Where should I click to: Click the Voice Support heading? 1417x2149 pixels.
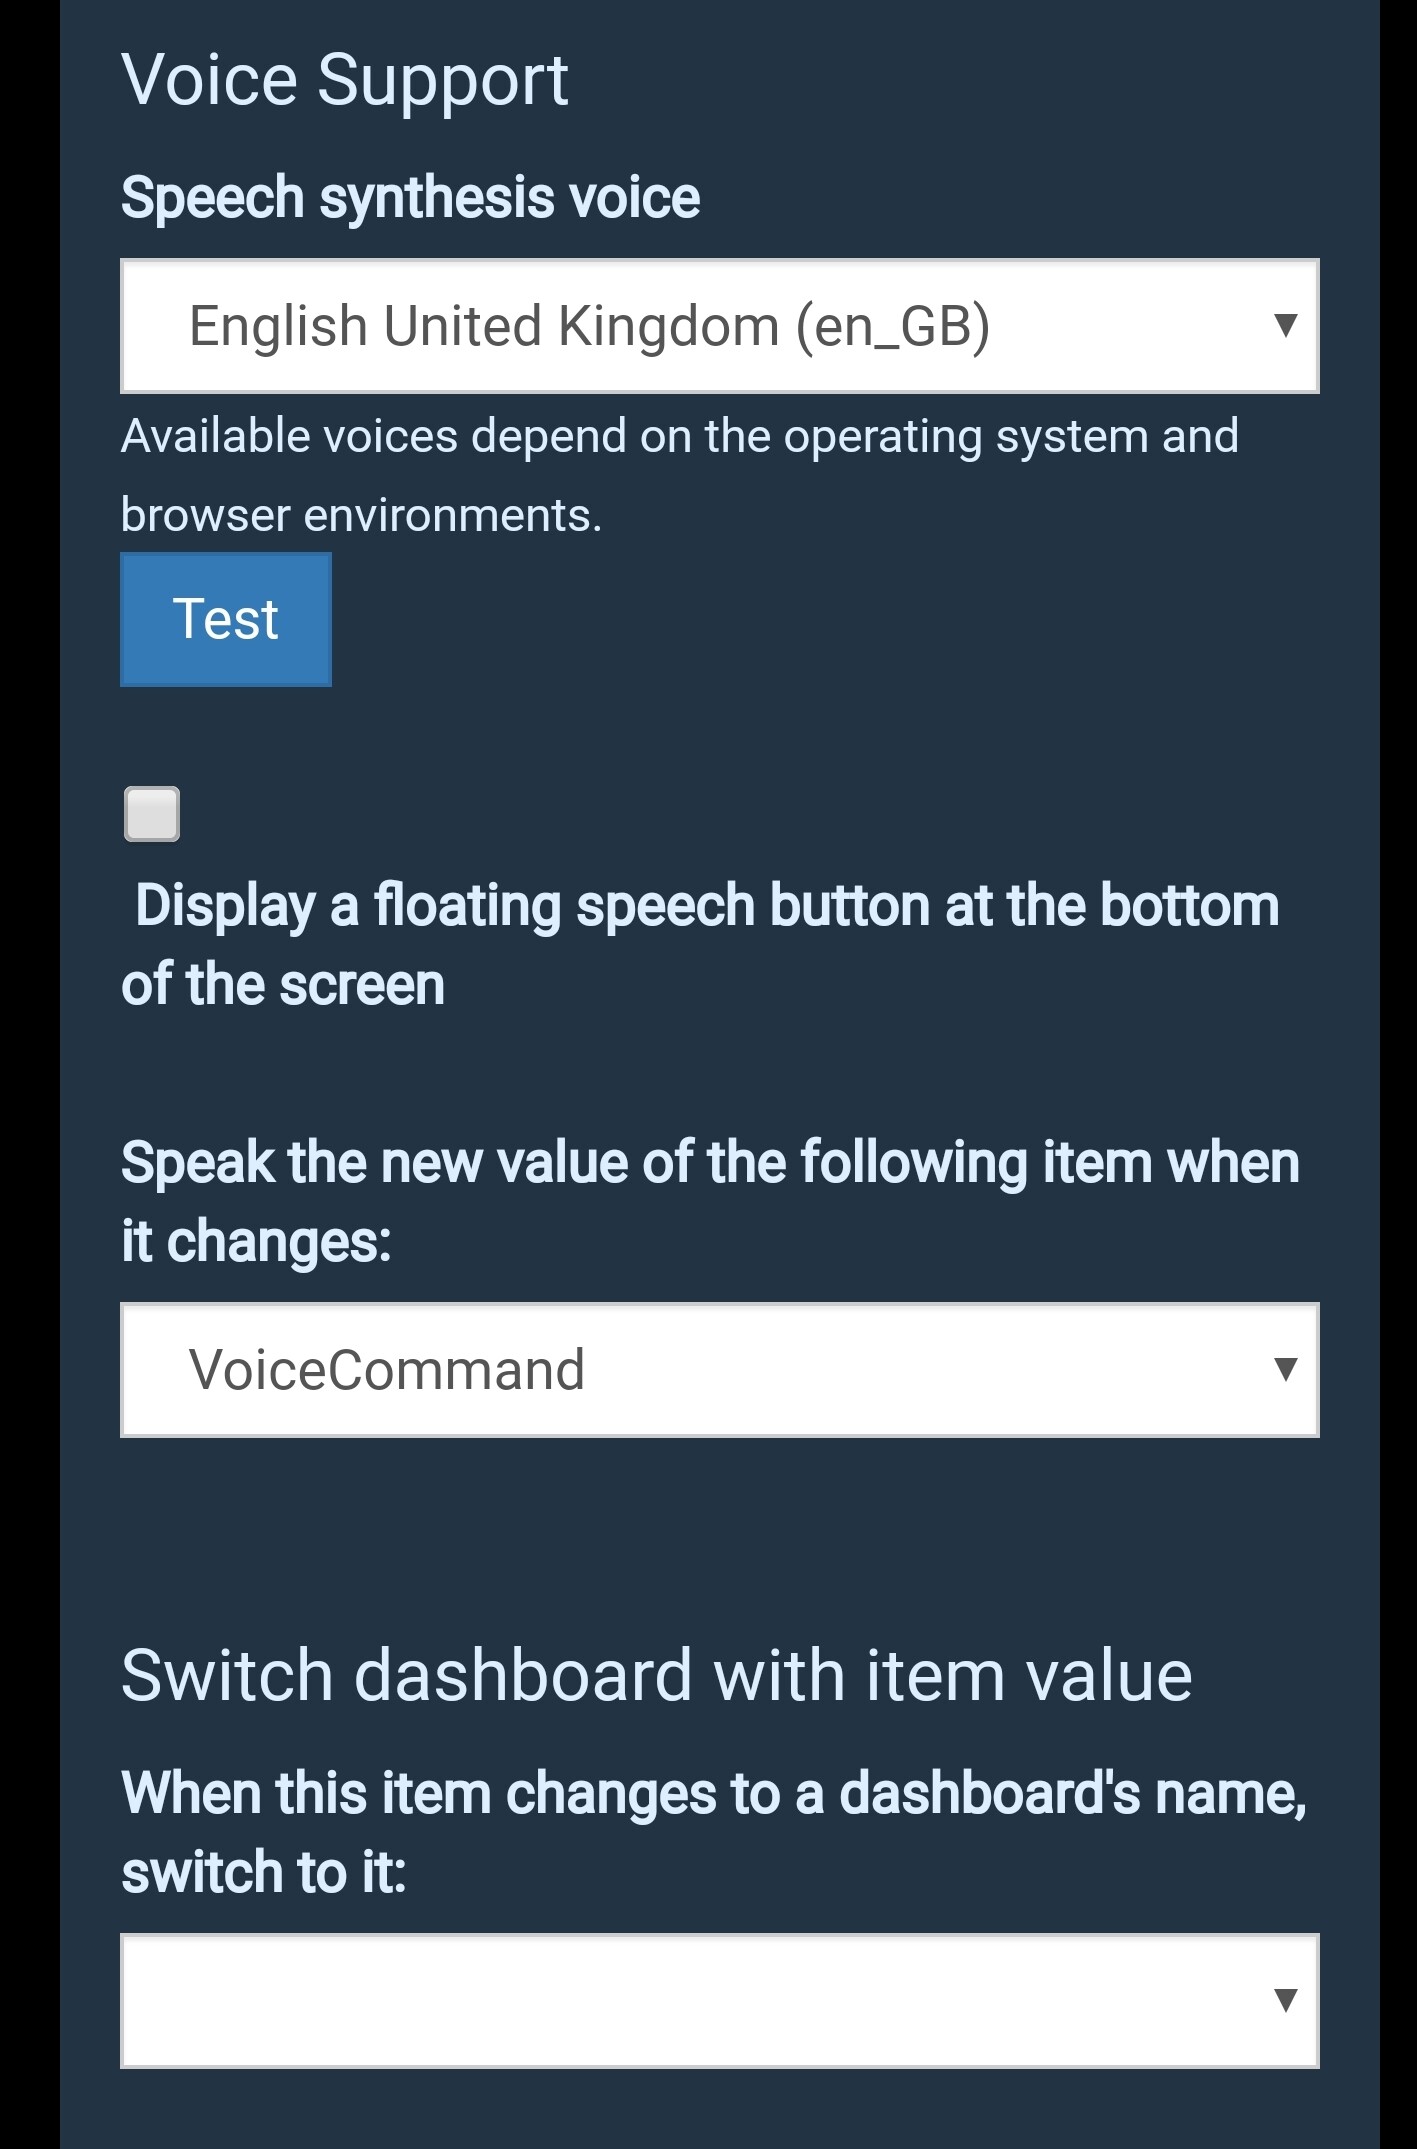click(344, 80)
